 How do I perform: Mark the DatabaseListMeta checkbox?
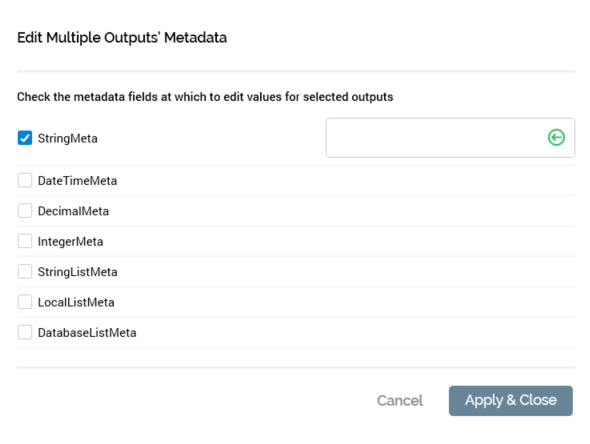point(25,332)
